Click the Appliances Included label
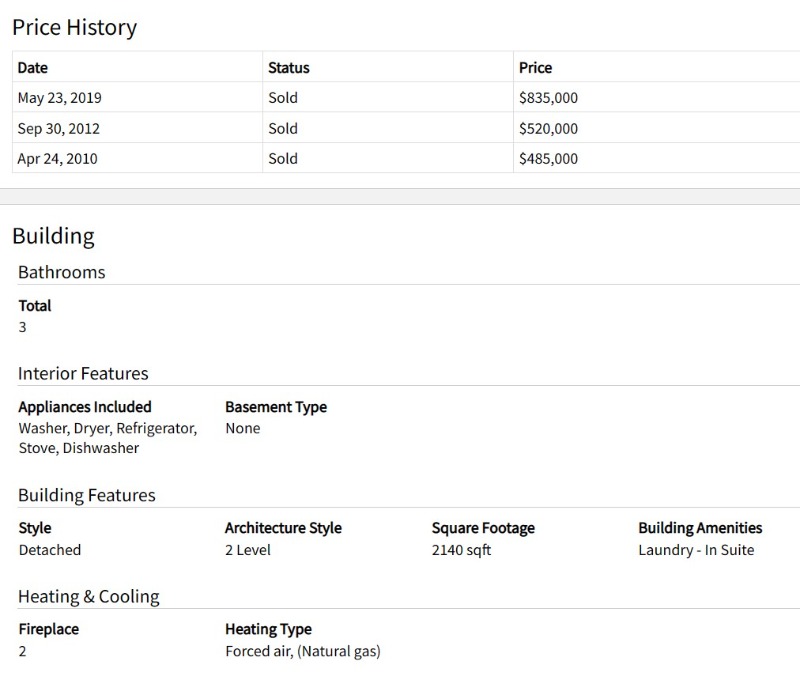Image resolution: width=800 pixels, height=680 pixels. click(85, 407)
